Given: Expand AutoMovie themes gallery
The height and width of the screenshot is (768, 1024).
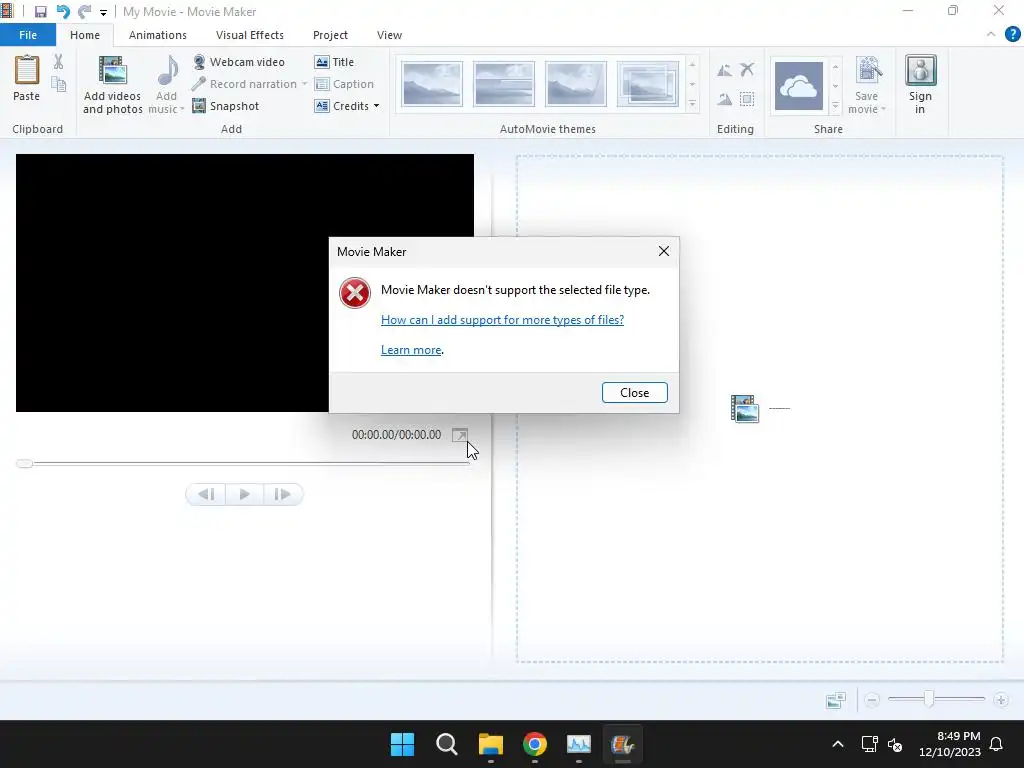Looking at the screenshot, I should pos(692,104).
